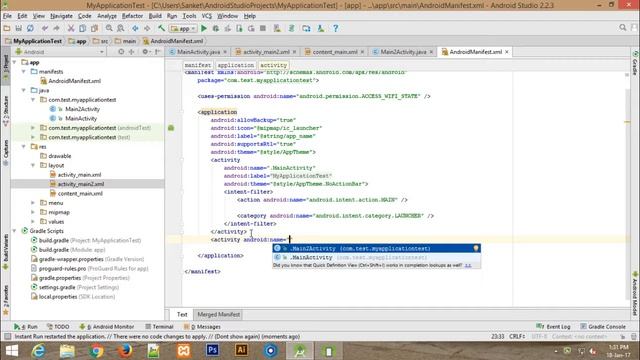Screen dimensions: 640x360
Task: Select content_main.xml in the layout folder
Action: tap(80, 193)
